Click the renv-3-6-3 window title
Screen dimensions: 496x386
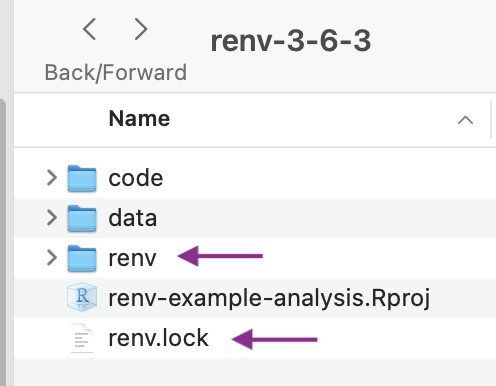(291, 41)
